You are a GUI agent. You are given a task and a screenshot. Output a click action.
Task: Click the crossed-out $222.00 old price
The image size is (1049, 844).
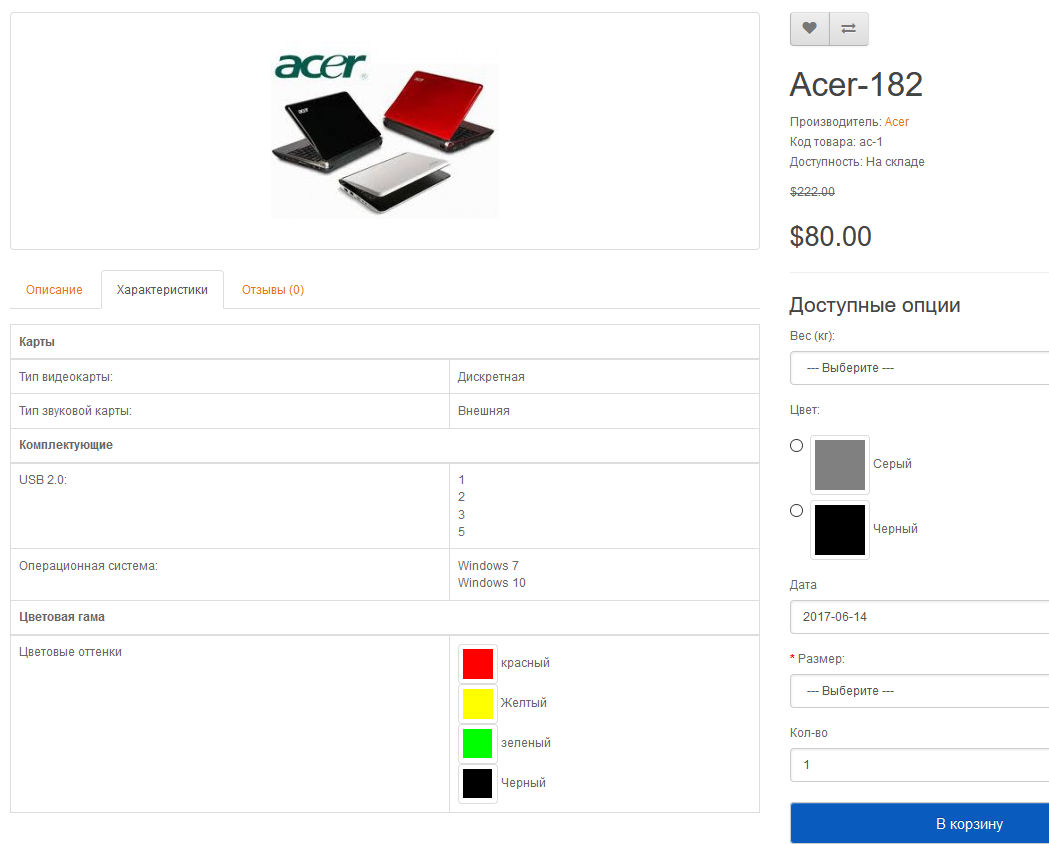point(812,191)
